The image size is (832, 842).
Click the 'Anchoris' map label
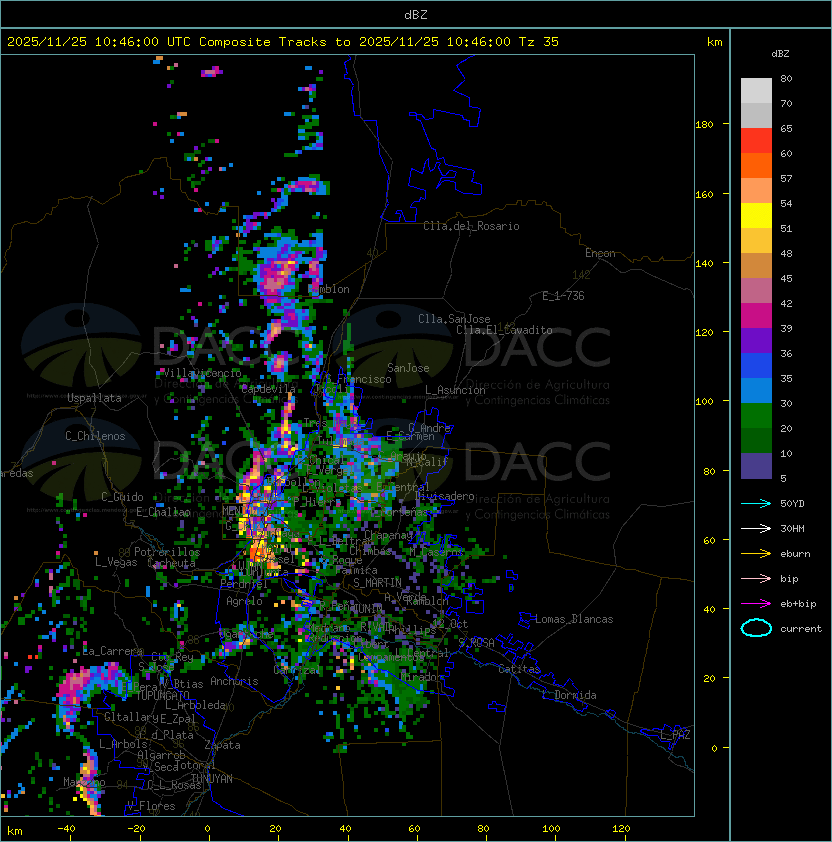click(234, 681)
